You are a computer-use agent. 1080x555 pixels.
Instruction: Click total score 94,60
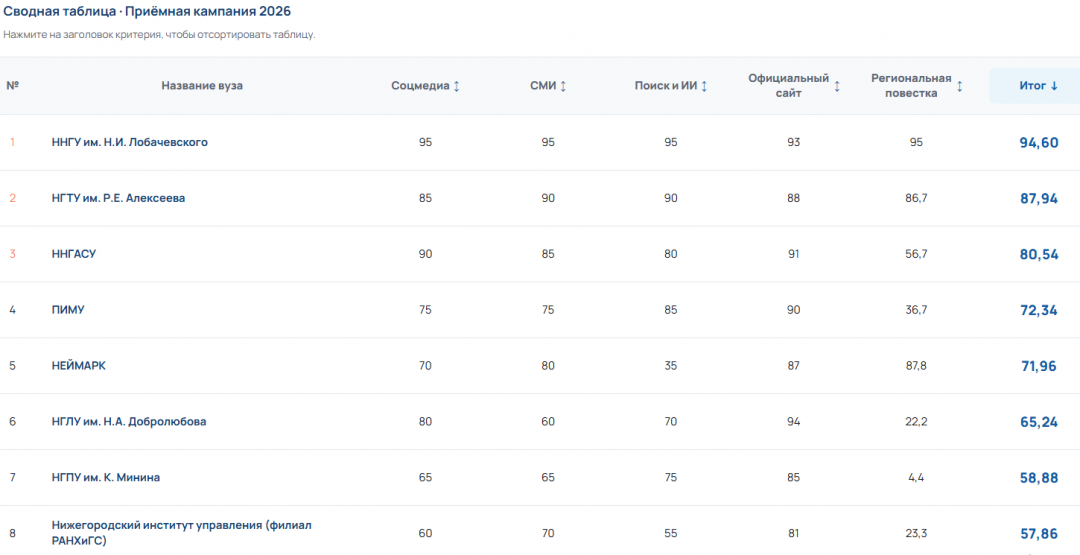pyautogui.click(x=1039, y=143)
